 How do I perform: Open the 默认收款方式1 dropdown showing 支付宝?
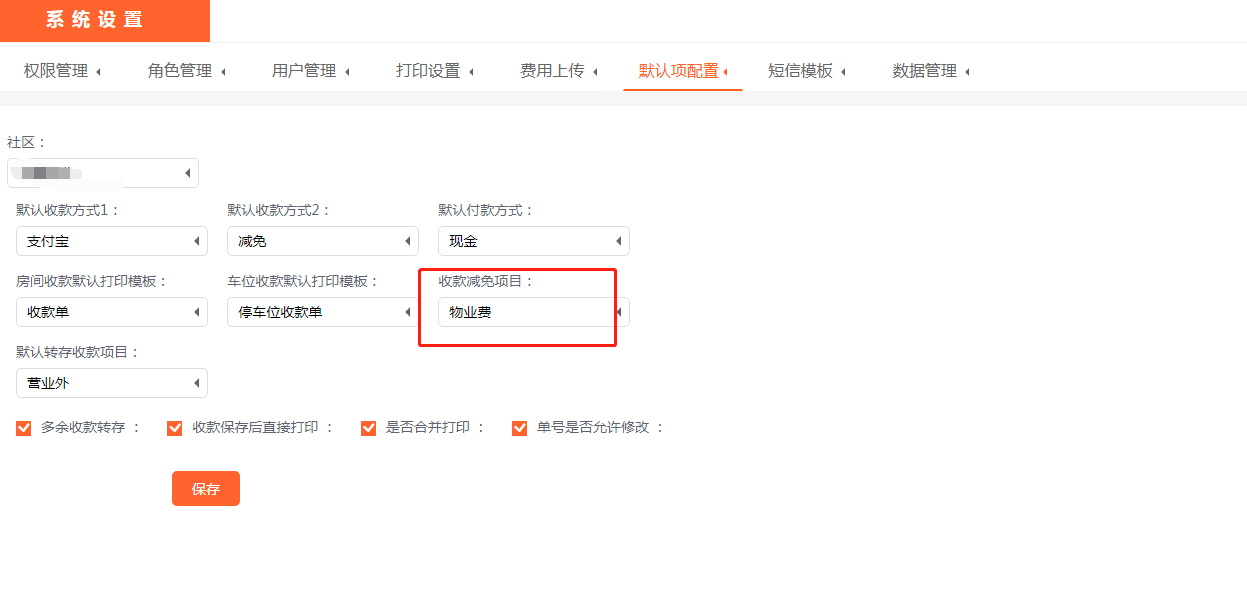point(112,241)
